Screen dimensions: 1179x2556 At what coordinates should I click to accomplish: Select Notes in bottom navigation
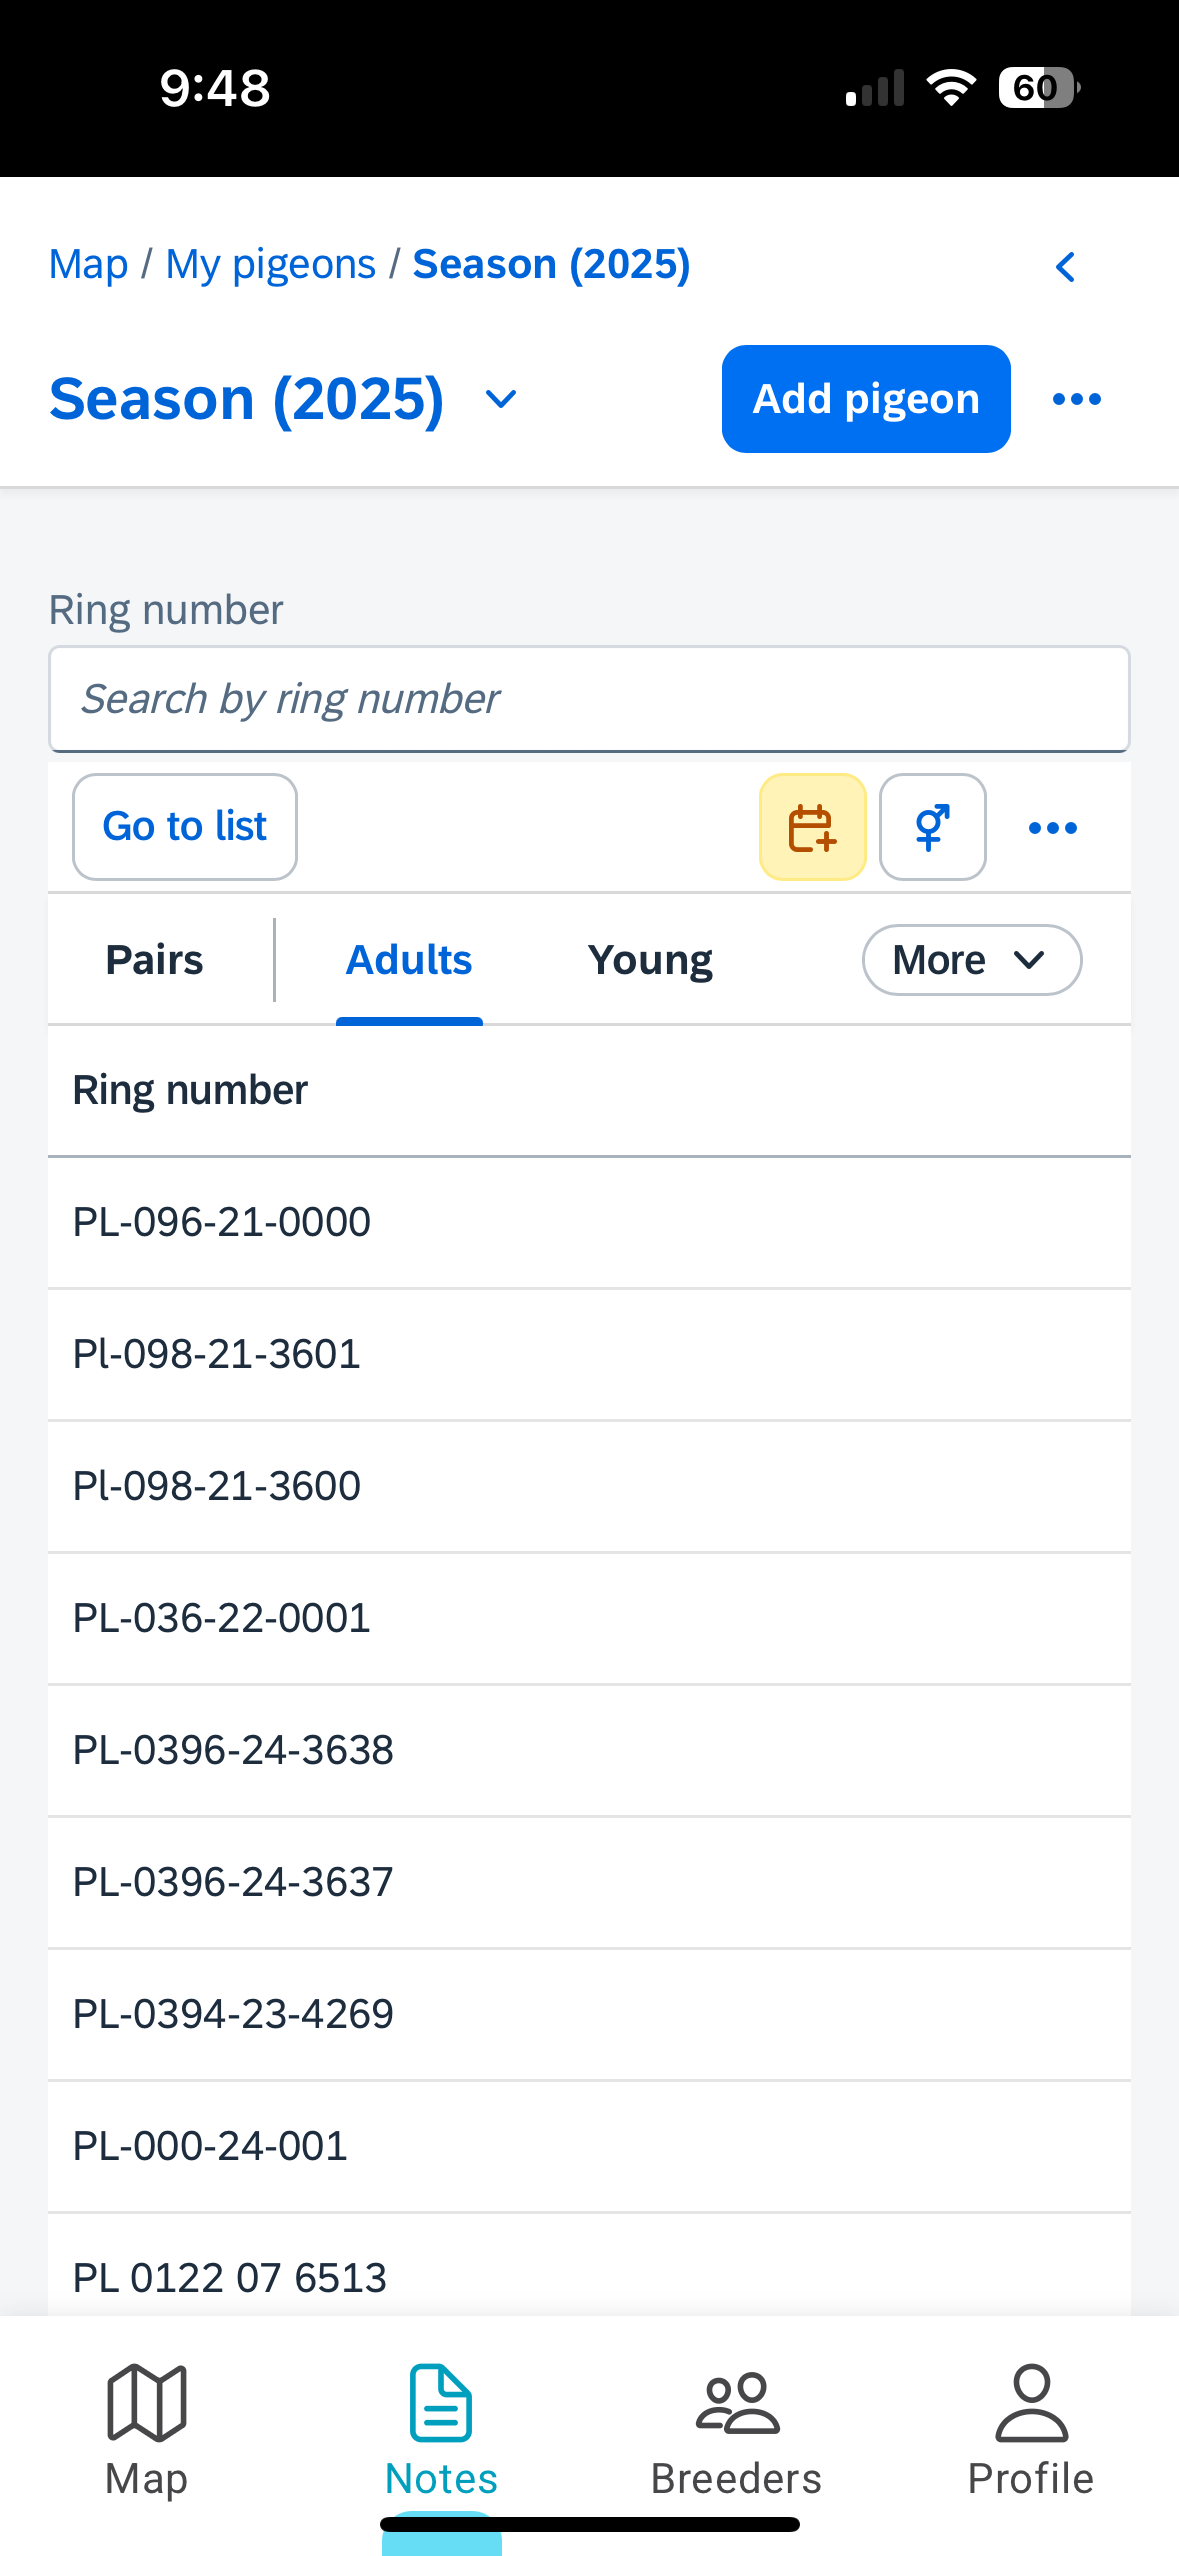(441, 2429)
